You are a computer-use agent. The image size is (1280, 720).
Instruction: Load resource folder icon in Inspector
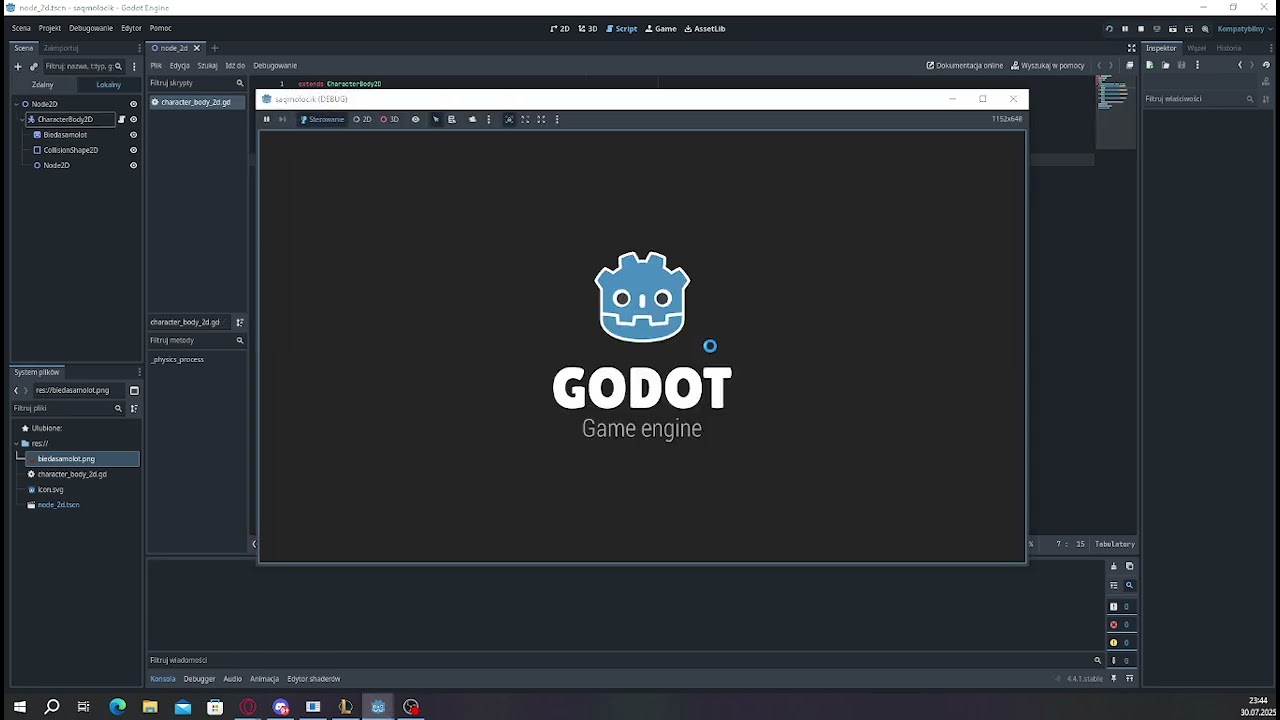tap(1165, 65)
